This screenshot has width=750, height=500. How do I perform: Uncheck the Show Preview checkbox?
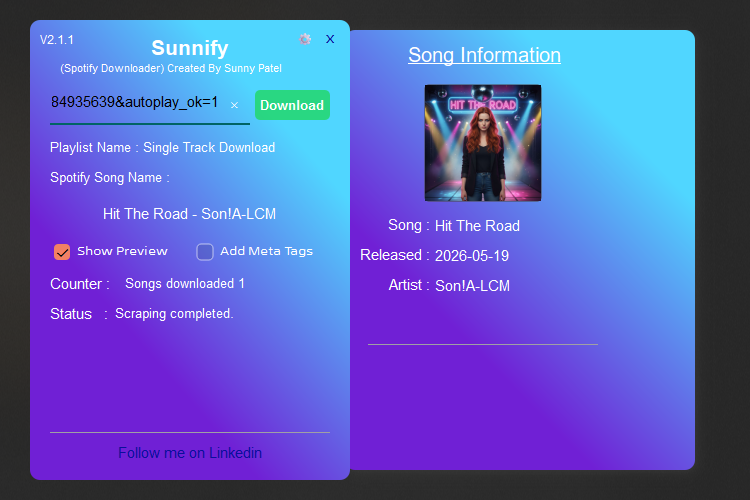[x=62, y=252]
